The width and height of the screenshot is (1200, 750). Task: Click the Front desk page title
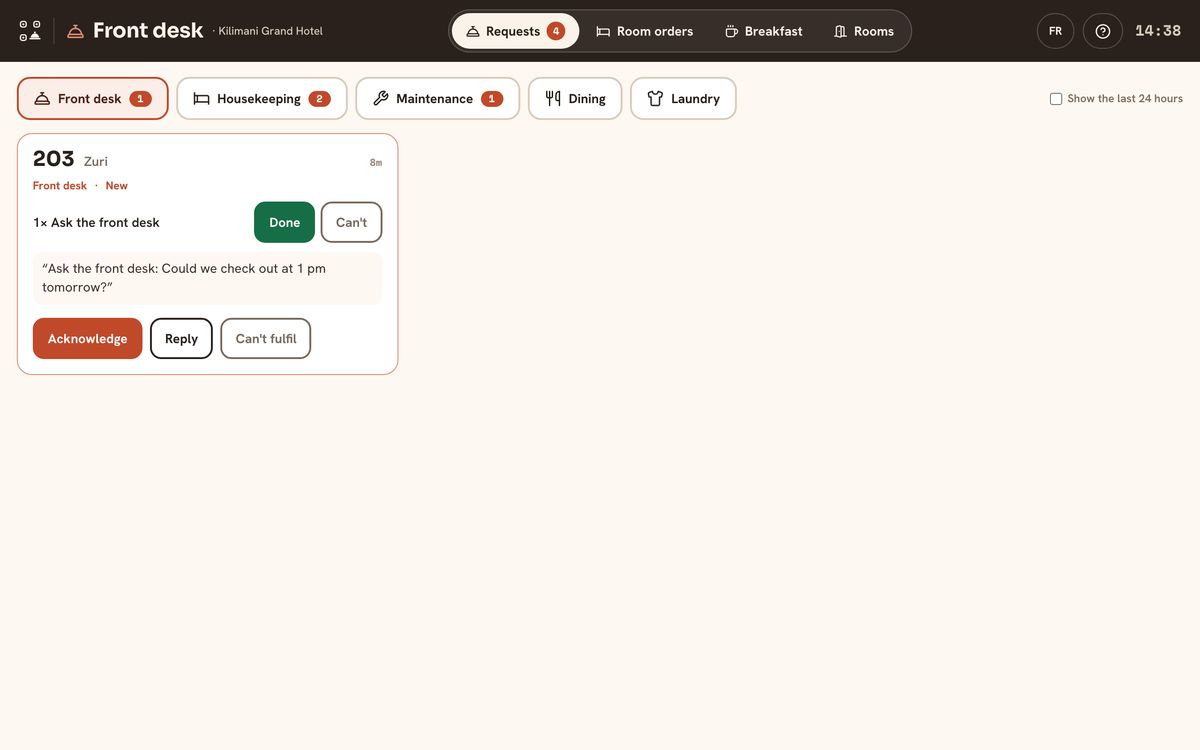148,31
